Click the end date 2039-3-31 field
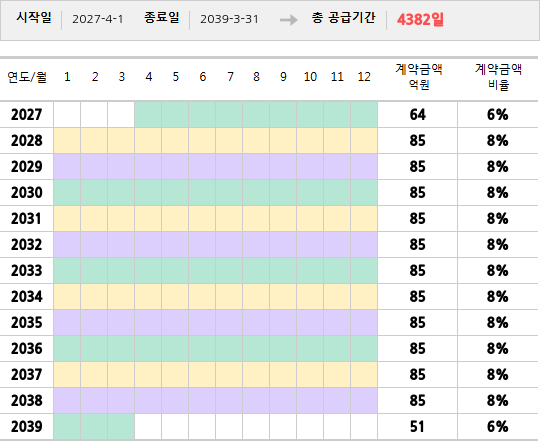The width and height of the screenshot is (550, 446). point(229,19)
